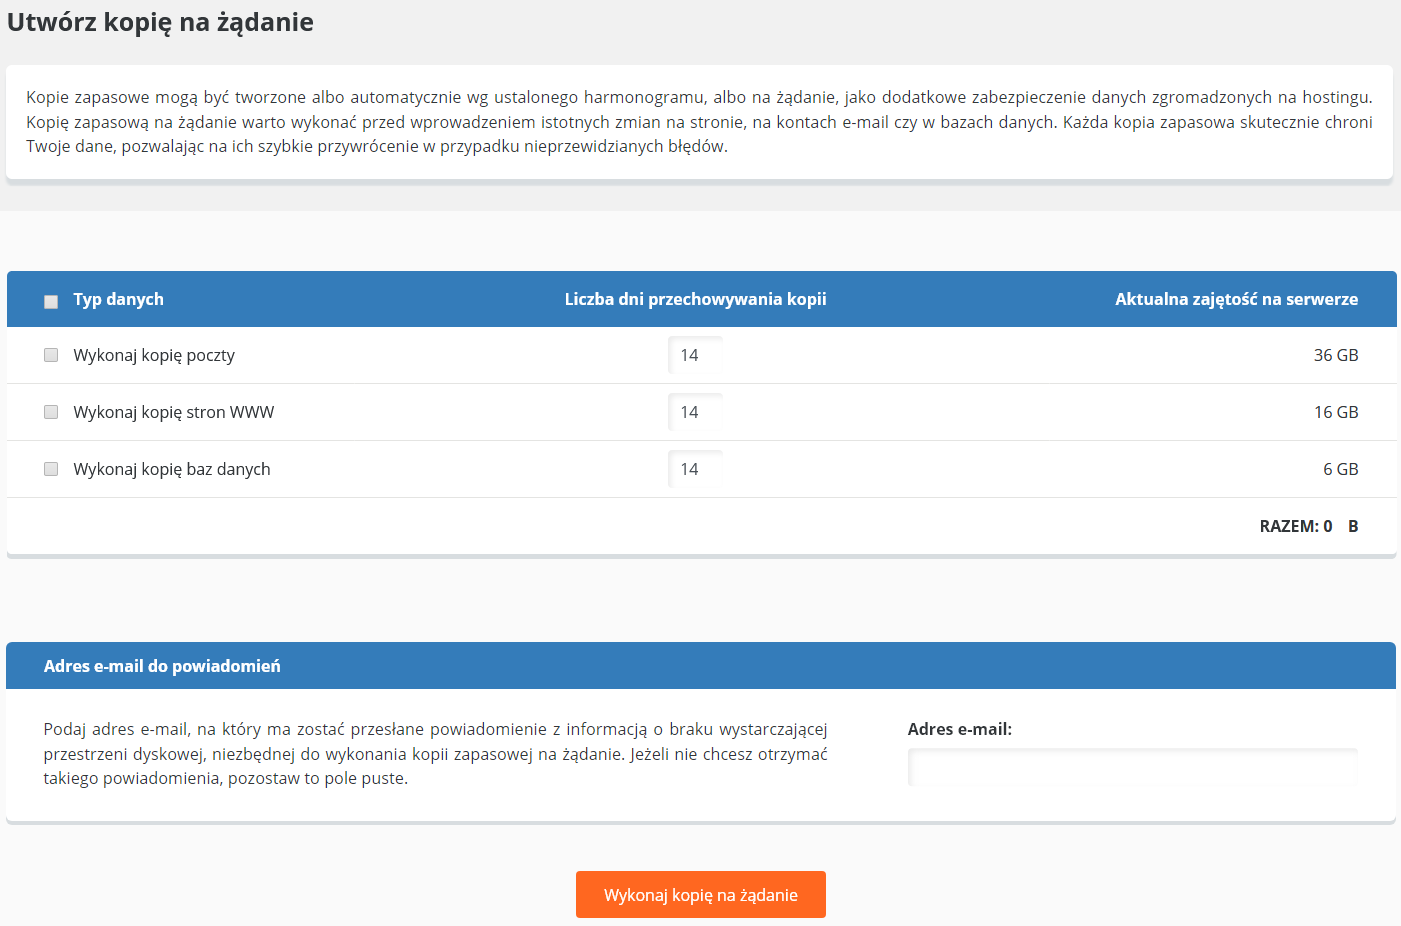This screenshot has width=1401, height=926.
Task: Enable the Wykonaj kopię stron WWW checkbox
Action: pos(51,412)
